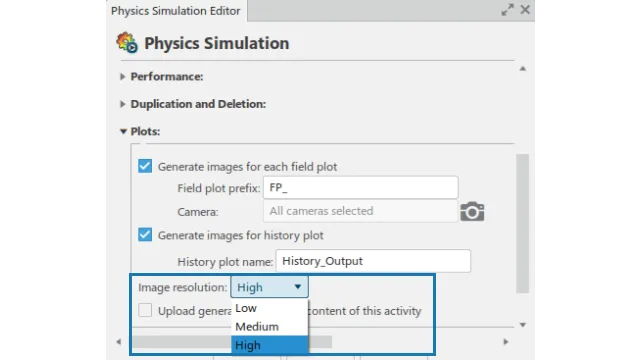The width and height of the screenshot is (640, 360).
Task: Uncheck Generate images for history plot
Action: (x=145, y=235)
